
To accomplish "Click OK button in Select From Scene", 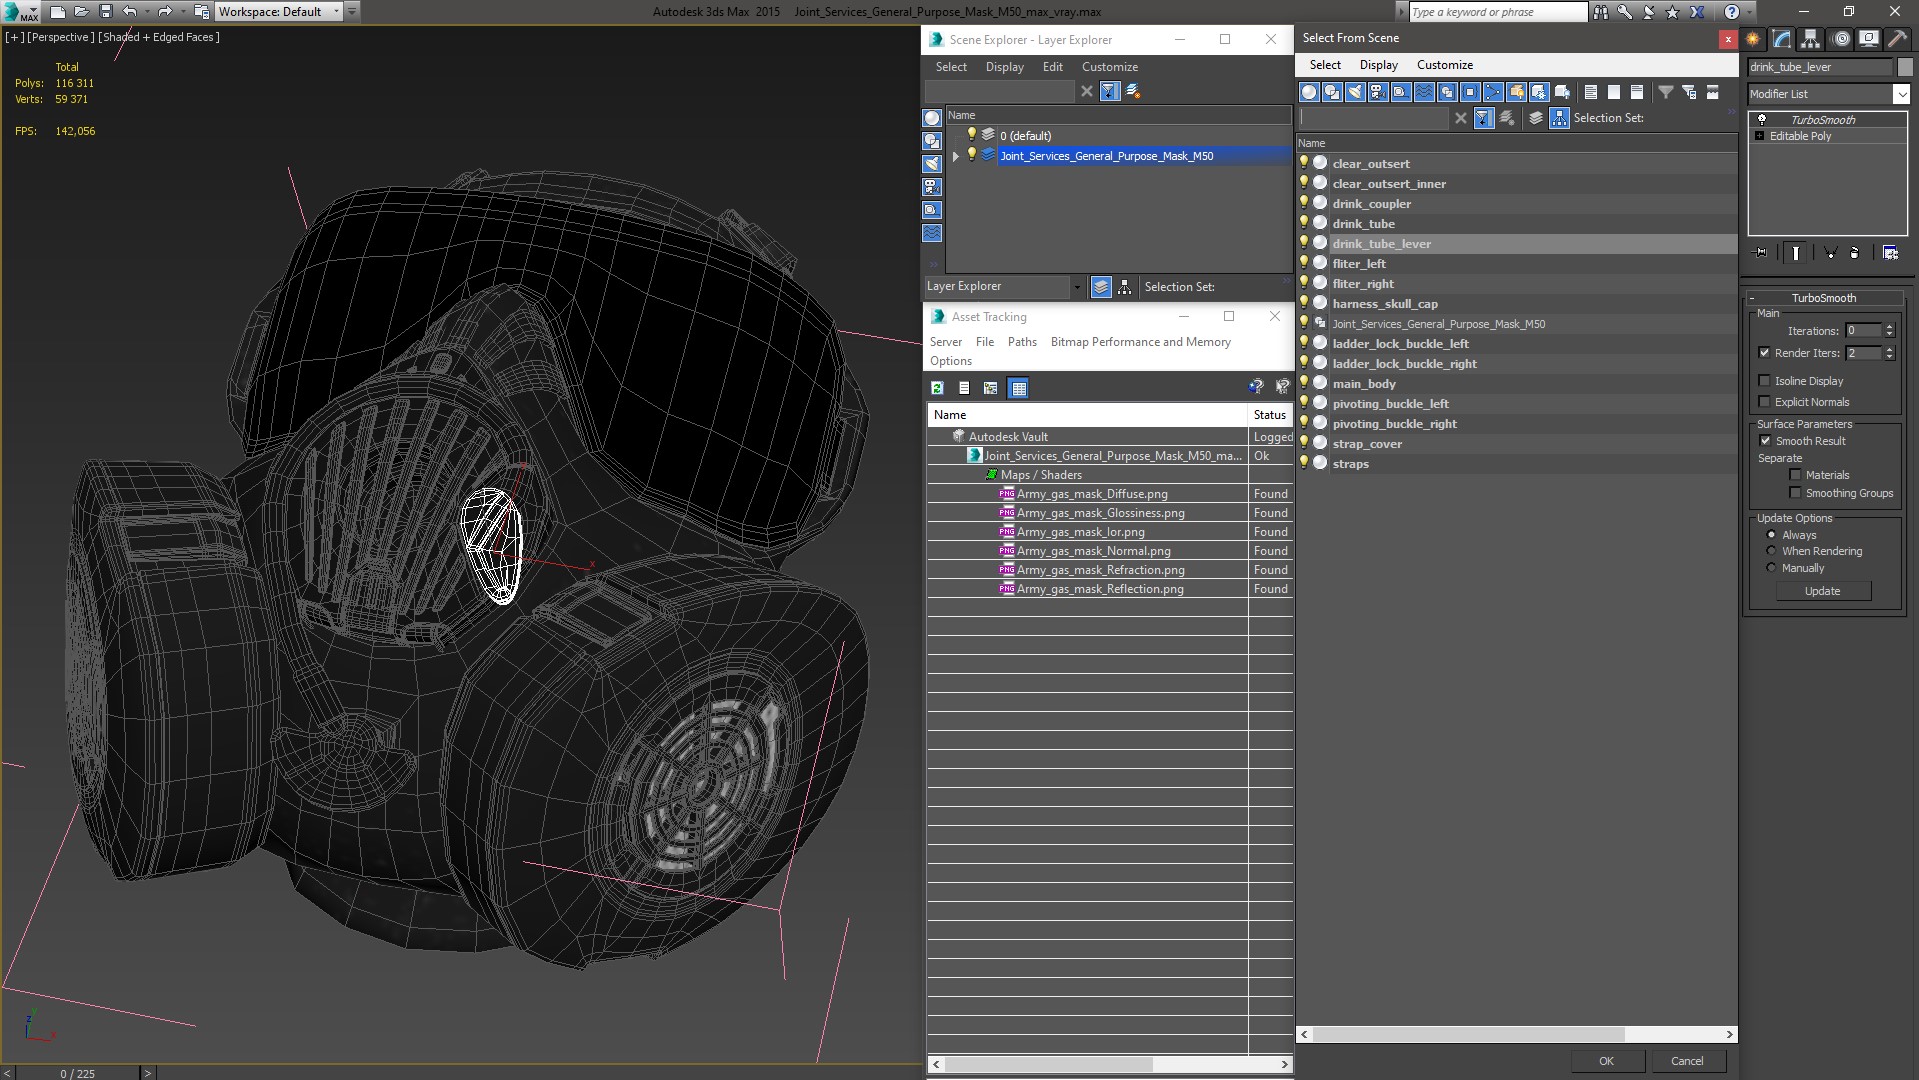I will pos(1606,1061).
